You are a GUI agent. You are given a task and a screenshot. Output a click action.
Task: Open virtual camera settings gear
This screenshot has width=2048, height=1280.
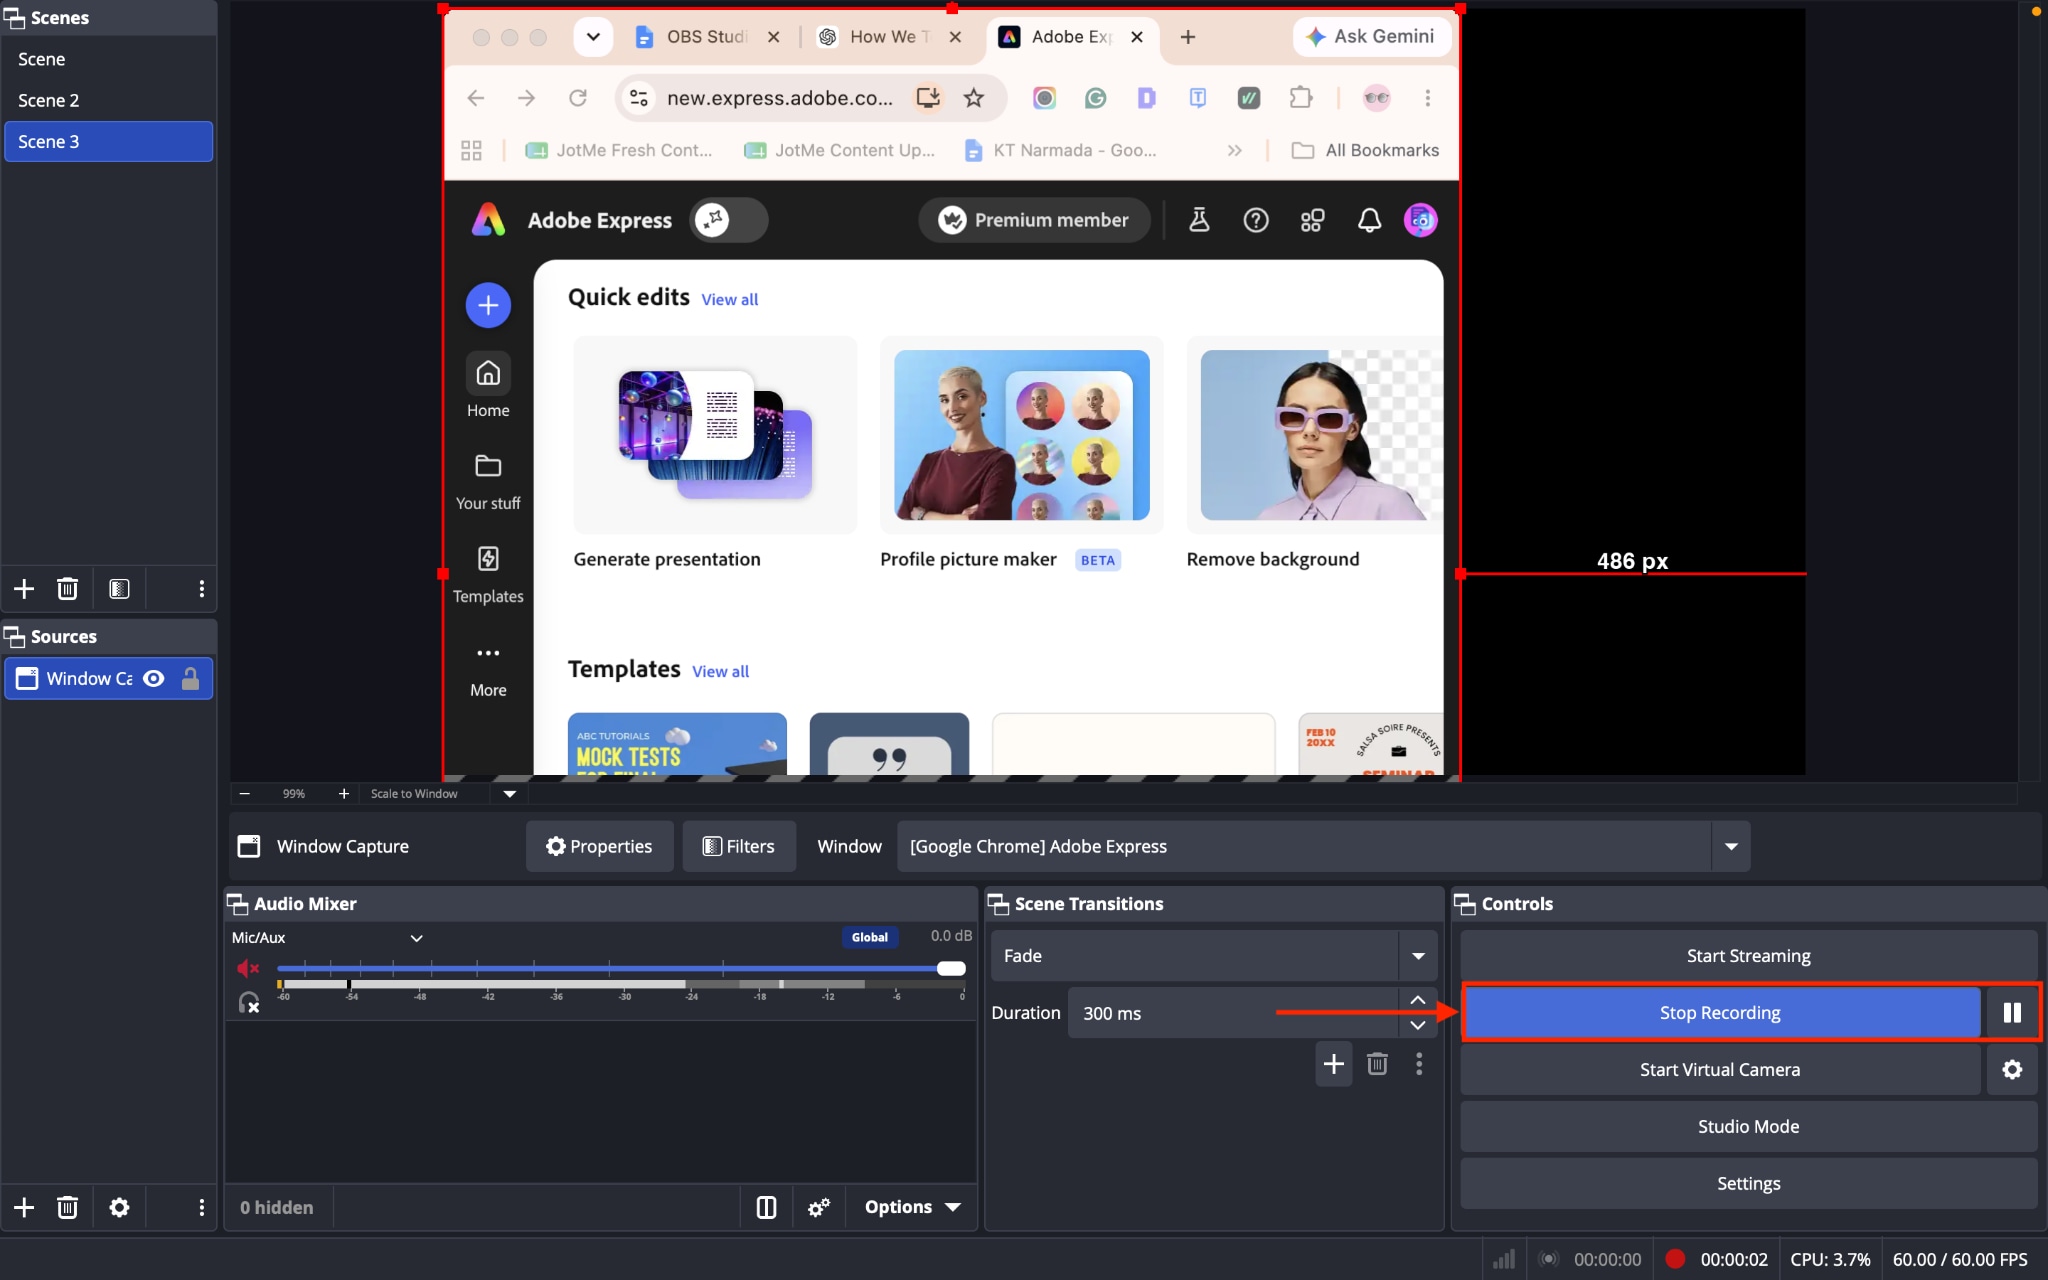pos(2012,1070)
